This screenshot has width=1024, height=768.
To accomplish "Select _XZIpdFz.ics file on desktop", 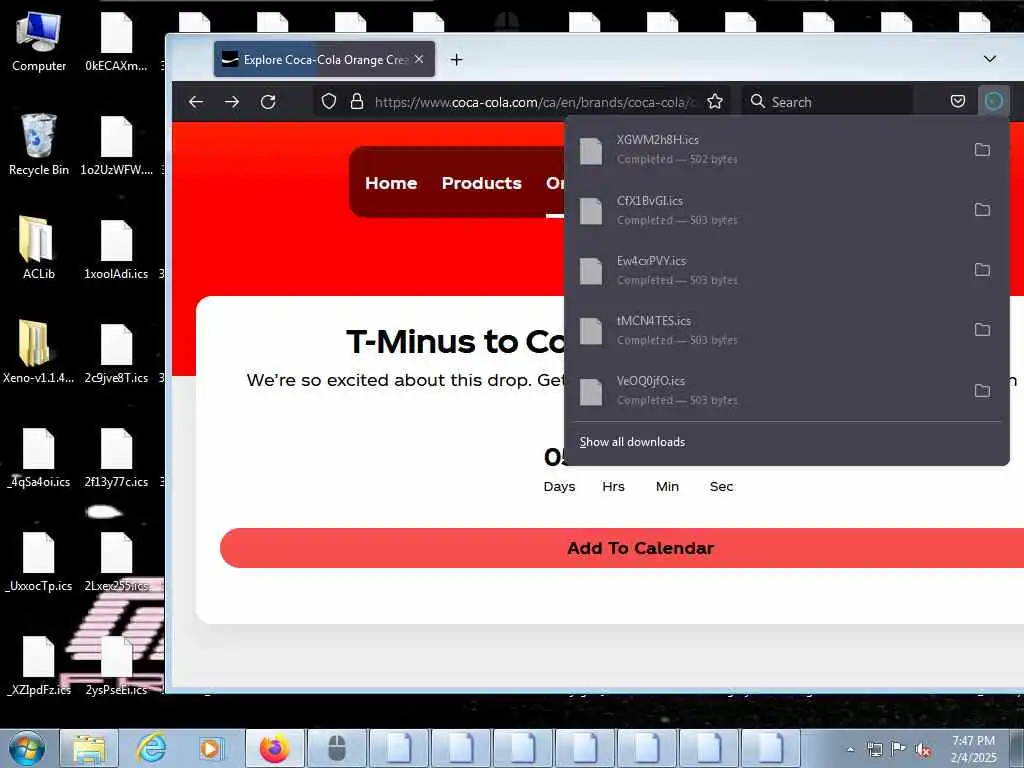I will coord(39,664).
